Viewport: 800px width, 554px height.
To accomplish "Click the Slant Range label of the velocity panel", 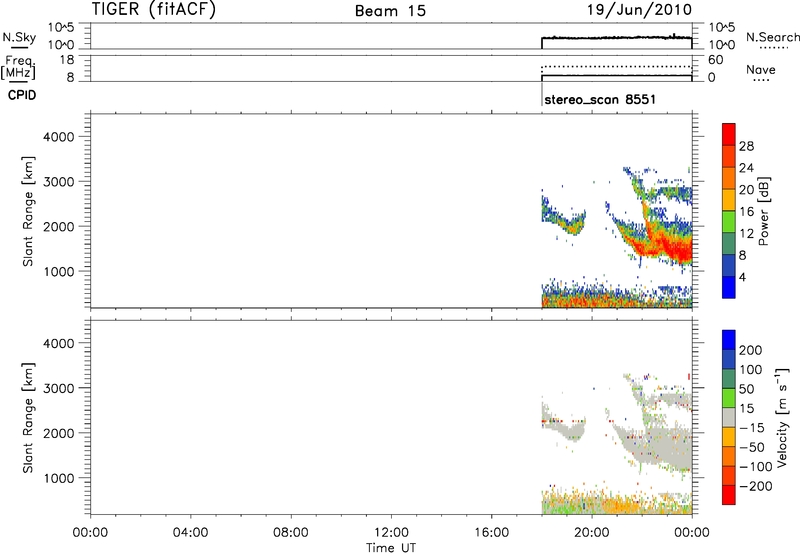I will [x=28, y=418].
